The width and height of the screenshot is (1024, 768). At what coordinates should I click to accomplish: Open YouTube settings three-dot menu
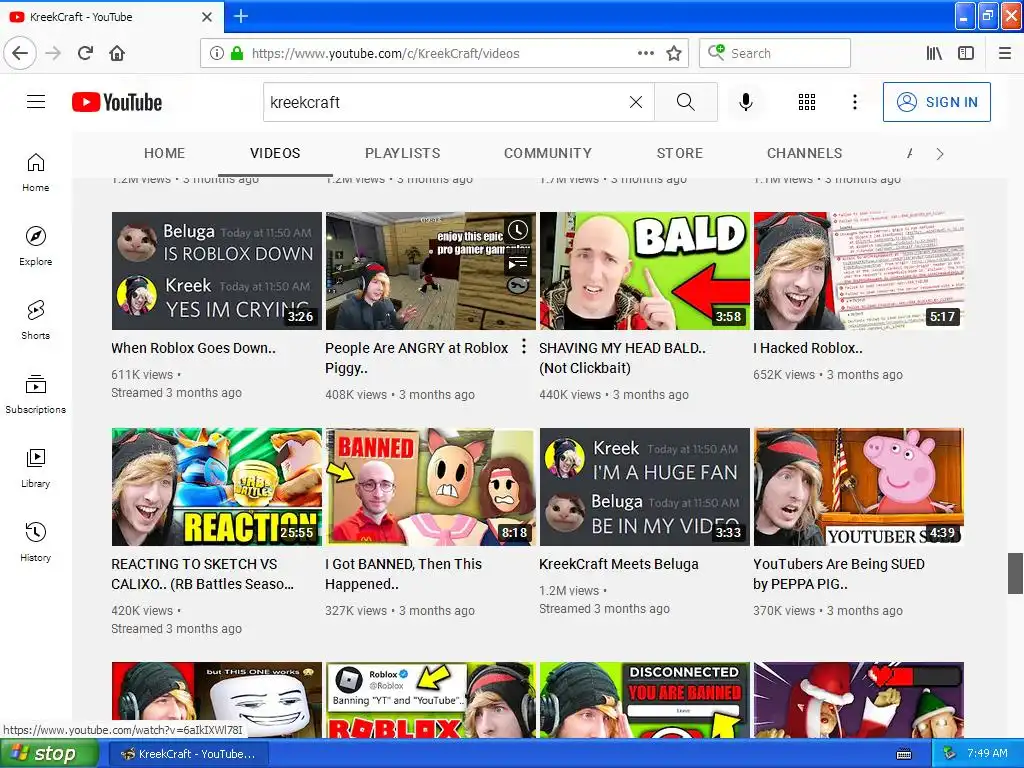[855, 102]
